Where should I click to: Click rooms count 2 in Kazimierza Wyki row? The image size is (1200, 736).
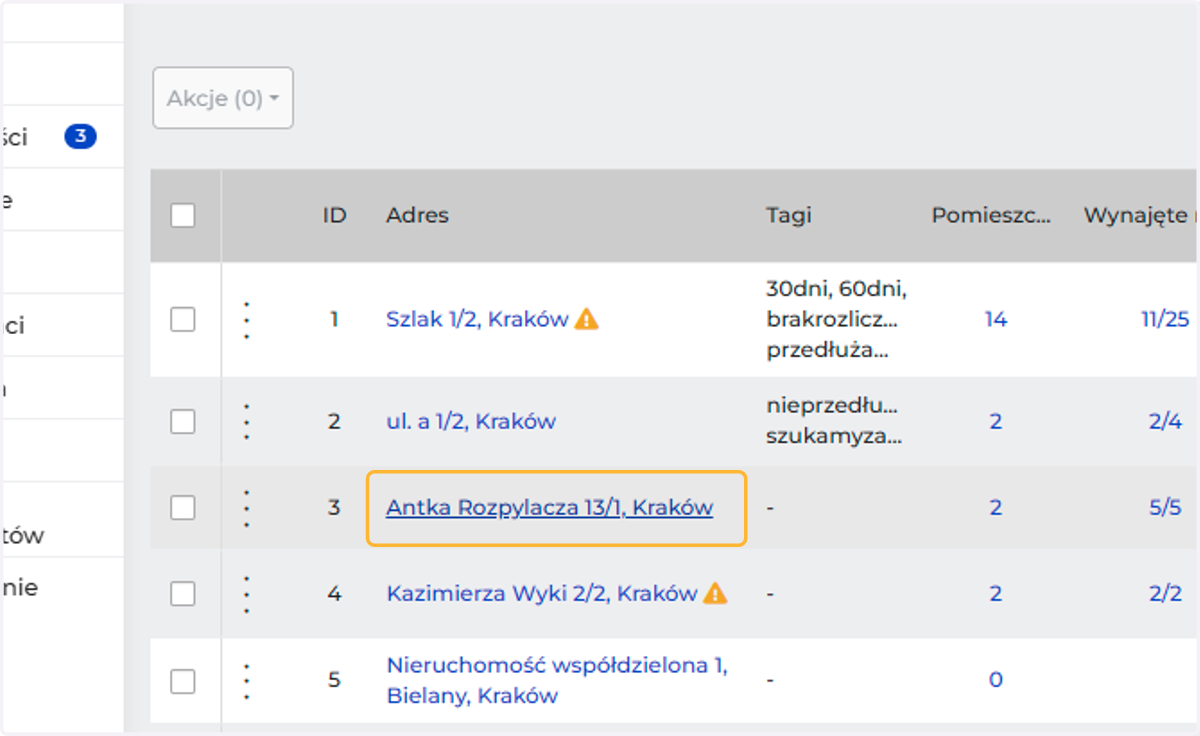coord(996,593)
